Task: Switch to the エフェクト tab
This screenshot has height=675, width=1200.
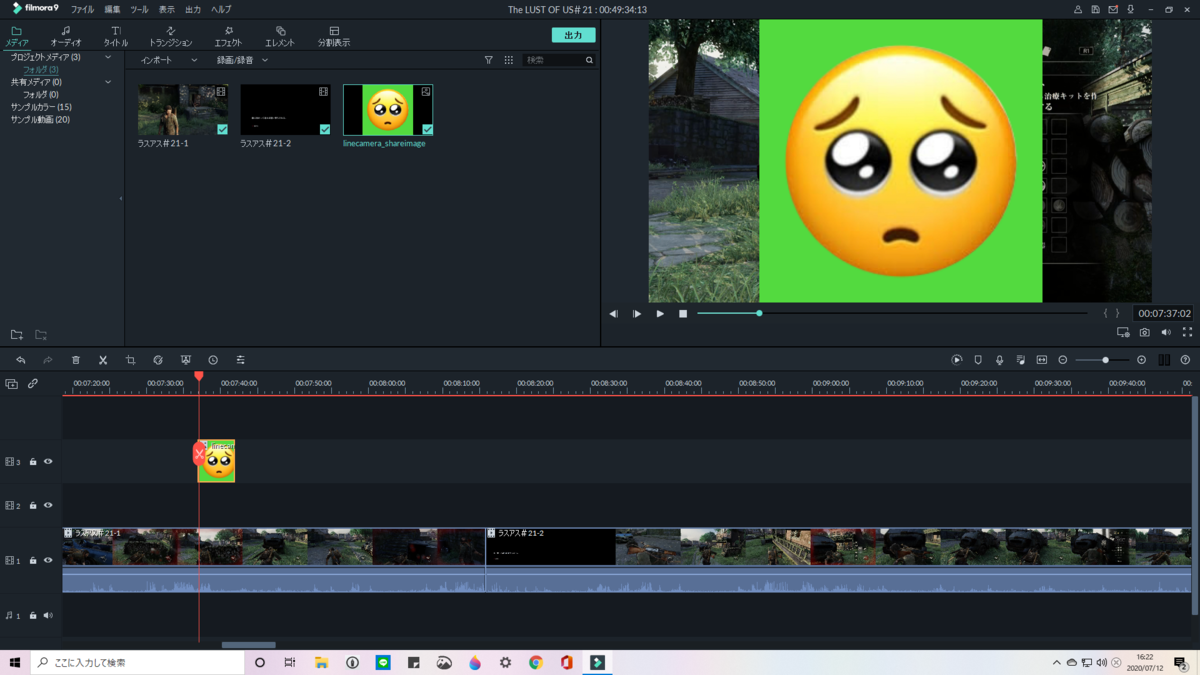Action: 228,37
